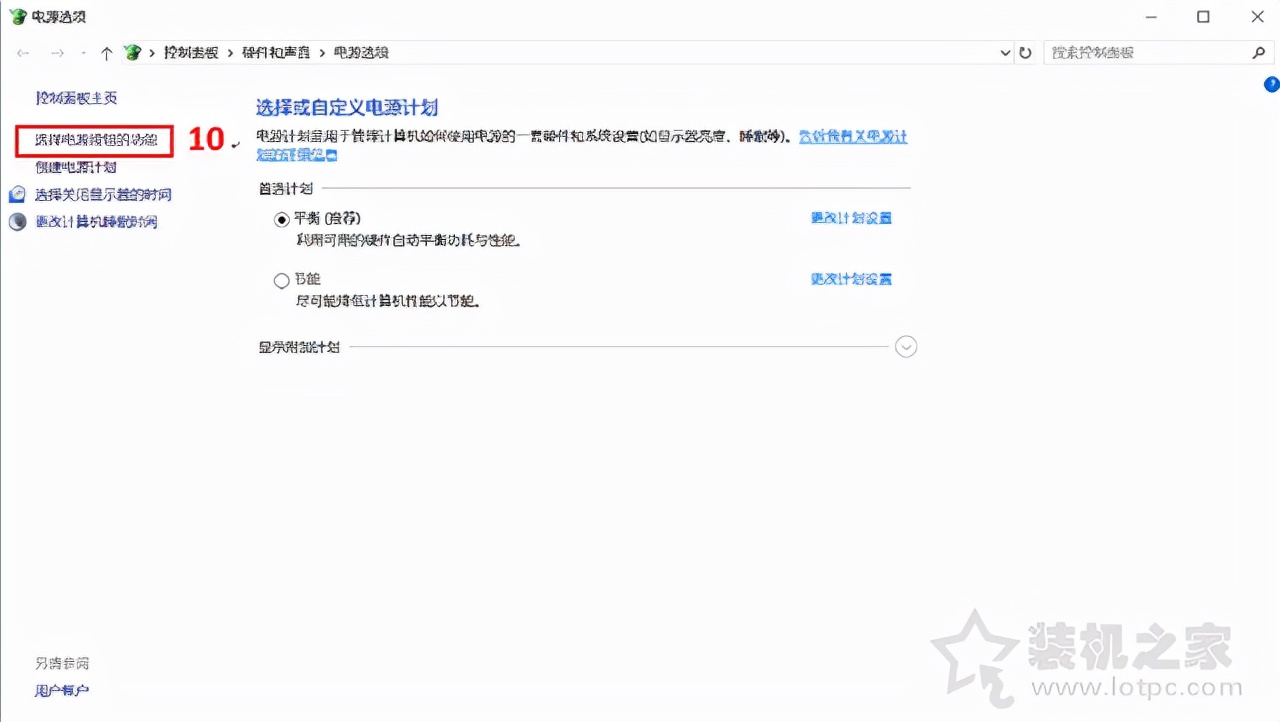Navigate to 硬件和声音 in the breadcrumb
Viewport: 1280px width, 722px height.
275,52
